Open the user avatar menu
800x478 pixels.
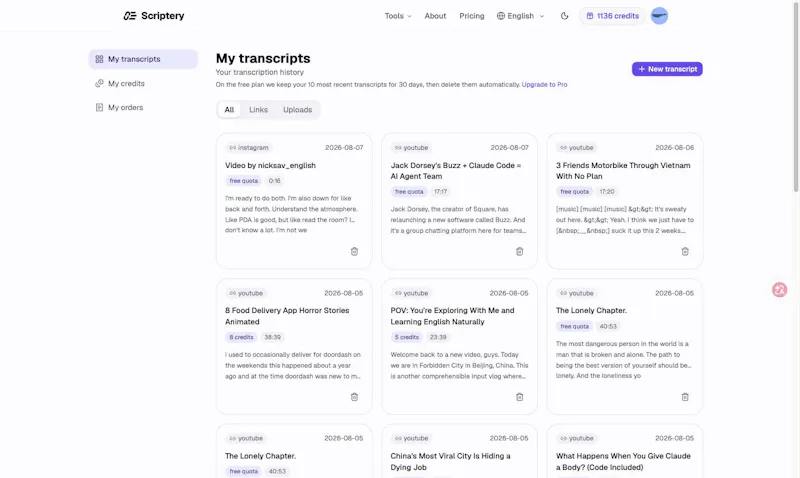659,16
